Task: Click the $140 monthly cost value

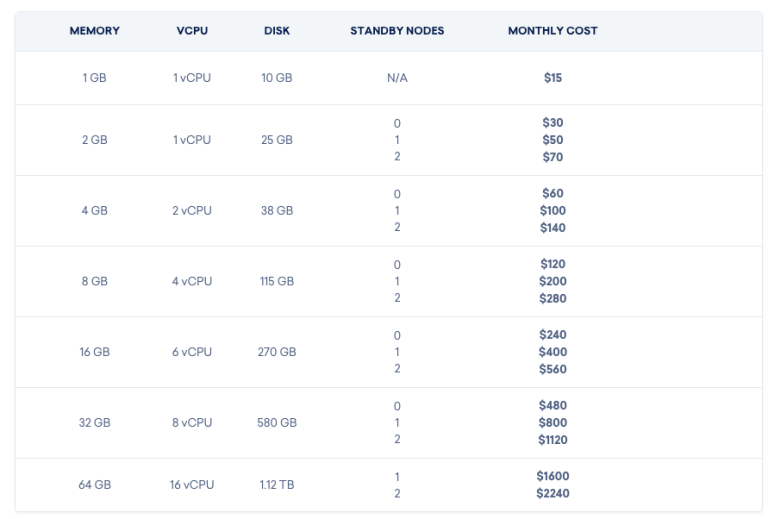Action: [552, 228]
